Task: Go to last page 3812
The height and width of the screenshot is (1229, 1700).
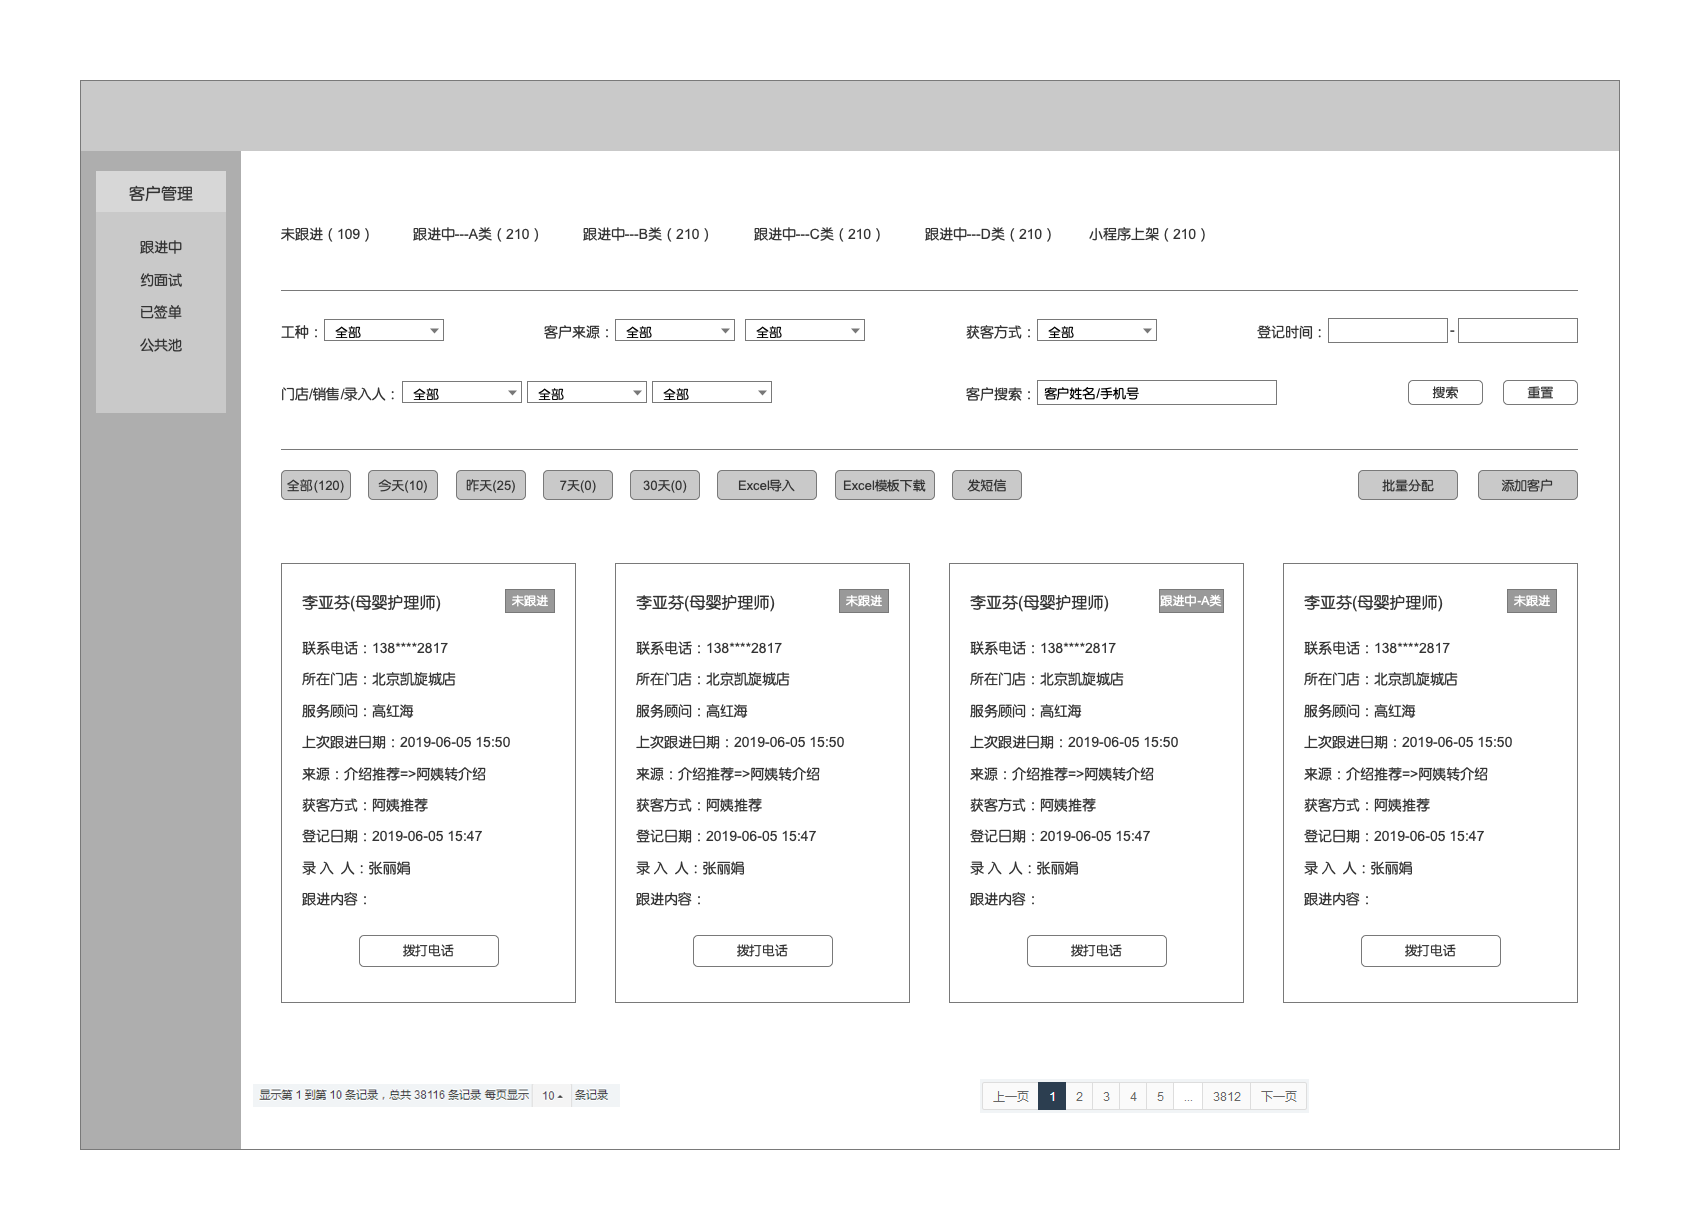Action: pos(1227,1097)
